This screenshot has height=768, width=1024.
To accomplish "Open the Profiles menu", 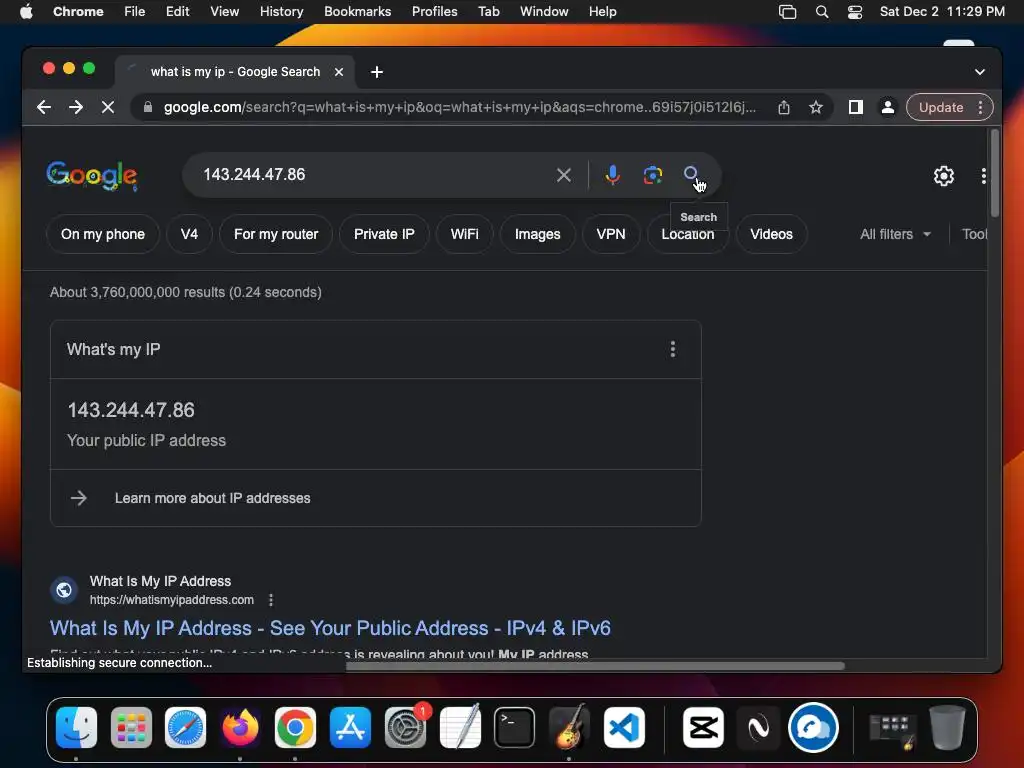I will pyautogui.click(x=434, y=12).
